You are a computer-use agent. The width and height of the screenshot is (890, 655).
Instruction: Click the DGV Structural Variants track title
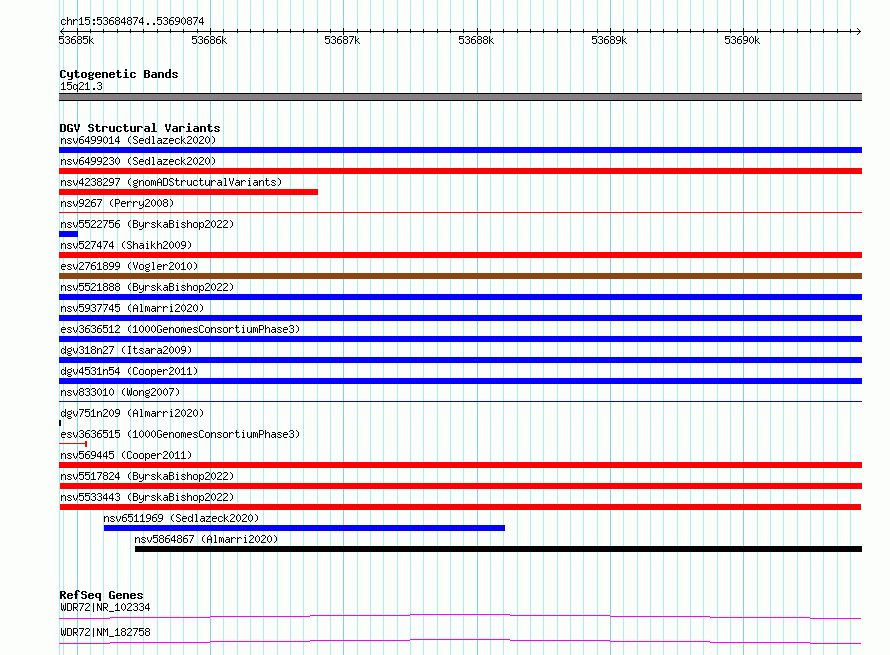tap(140, 128)
